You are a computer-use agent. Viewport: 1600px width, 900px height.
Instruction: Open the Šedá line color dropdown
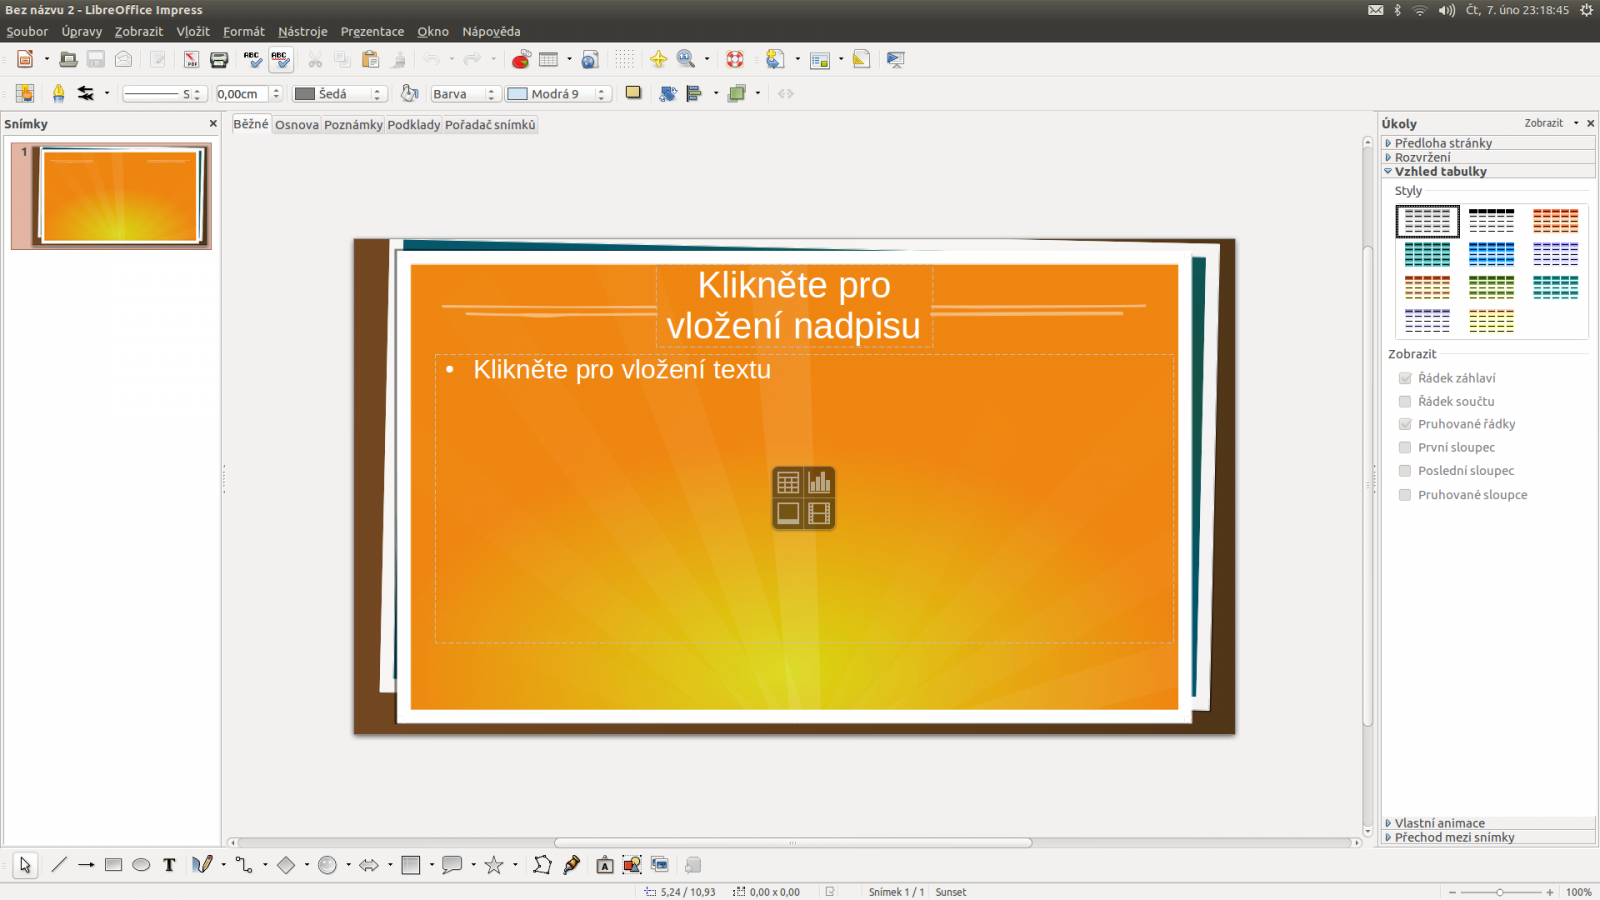[x=378, y=93]
